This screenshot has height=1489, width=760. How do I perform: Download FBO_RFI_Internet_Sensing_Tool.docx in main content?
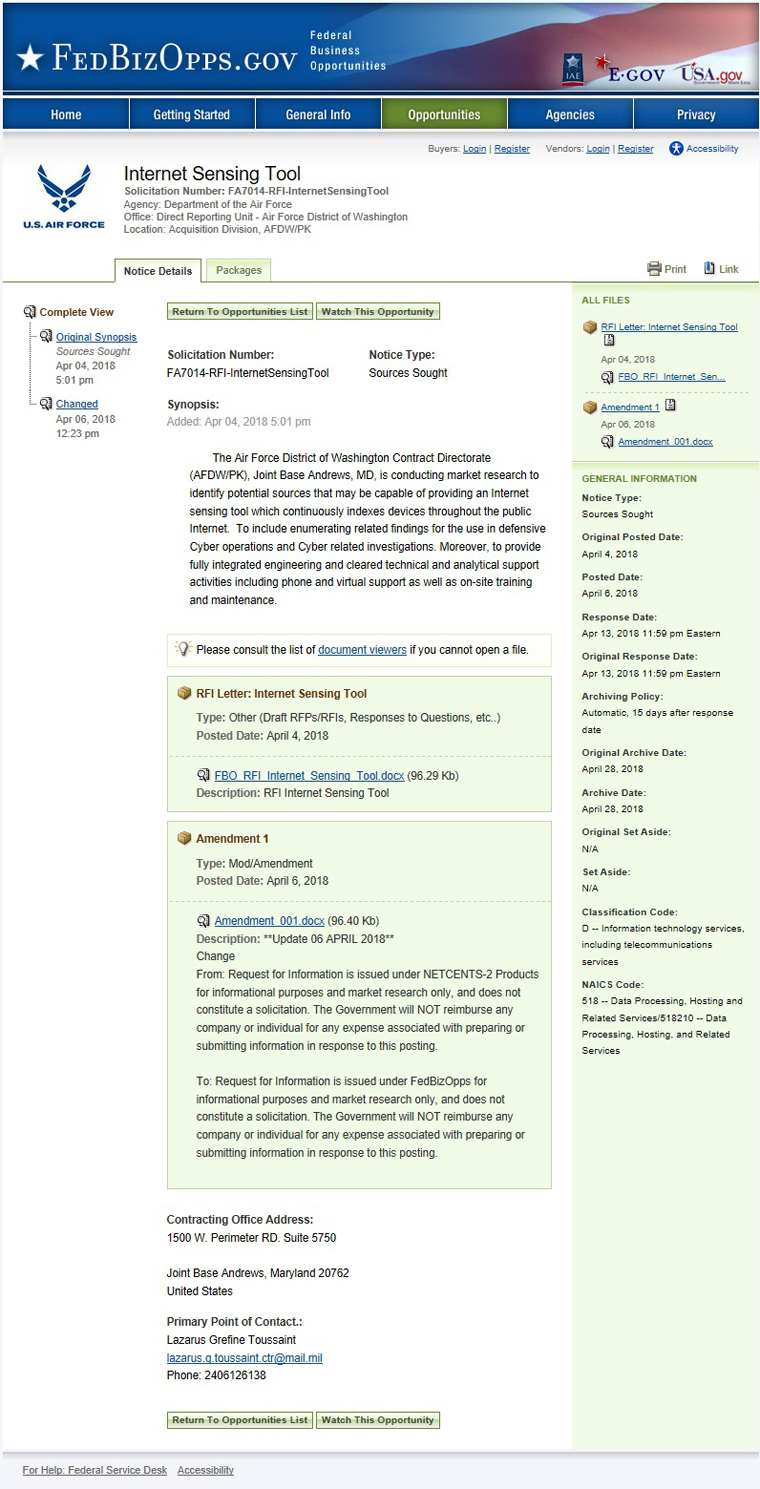(309, 775)
